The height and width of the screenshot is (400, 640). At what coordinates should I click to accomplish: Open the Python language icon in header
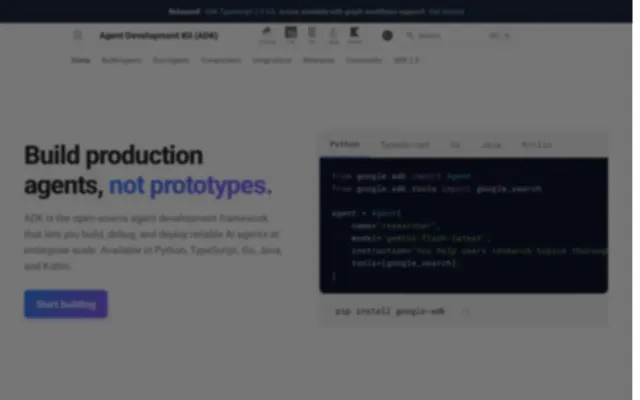point(267,35)
